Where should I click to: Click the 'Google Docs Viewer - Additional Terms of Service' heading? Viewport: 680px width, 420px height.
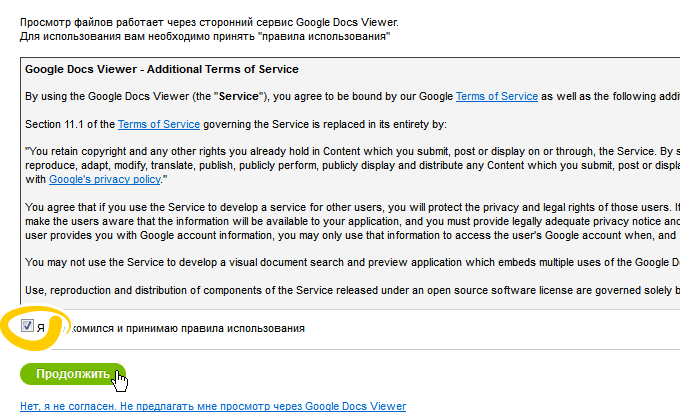click(x=162, y=69)
